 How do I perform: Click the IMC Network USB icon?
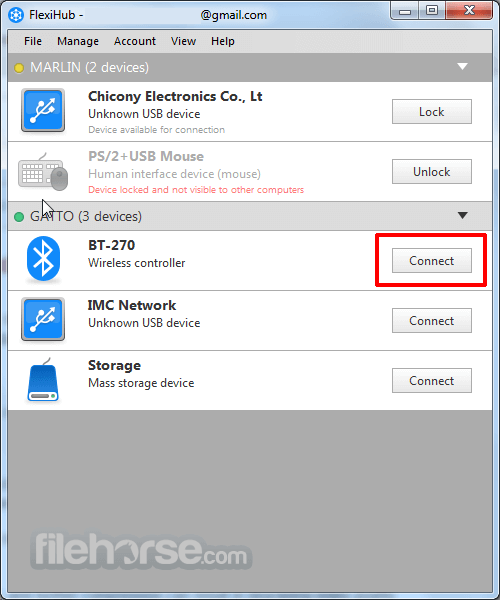pos(43,319)
